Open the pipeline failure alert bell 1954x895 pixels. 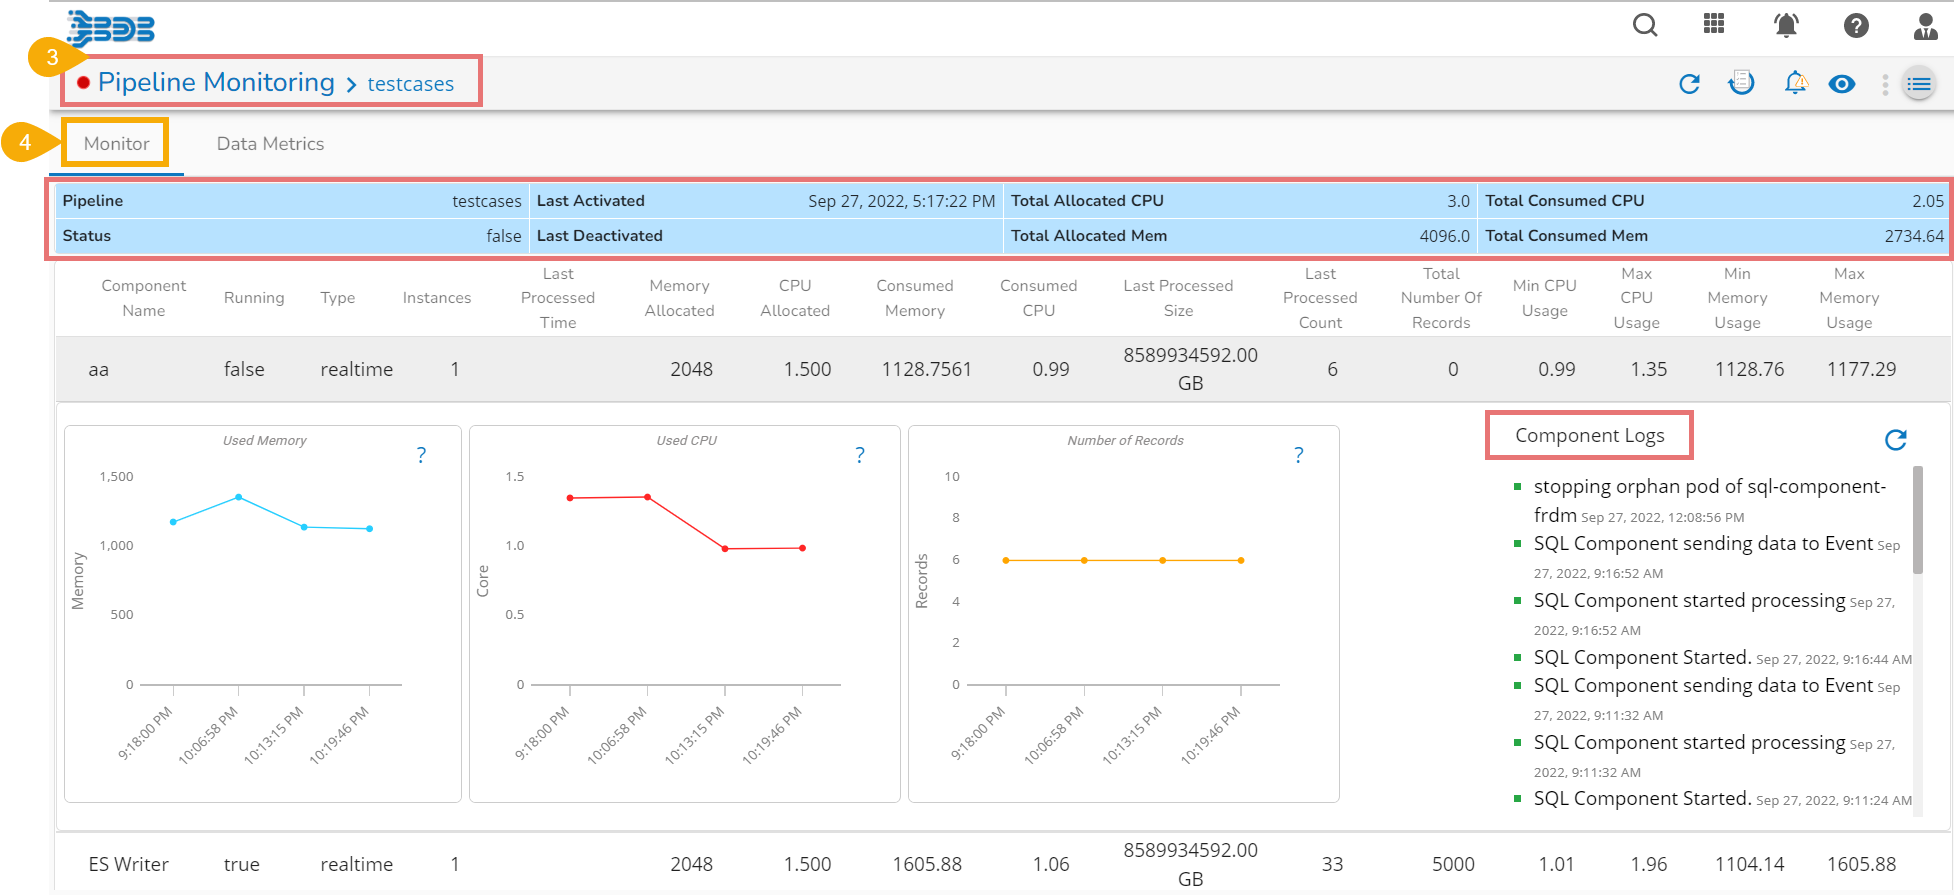click(1796, 83)
